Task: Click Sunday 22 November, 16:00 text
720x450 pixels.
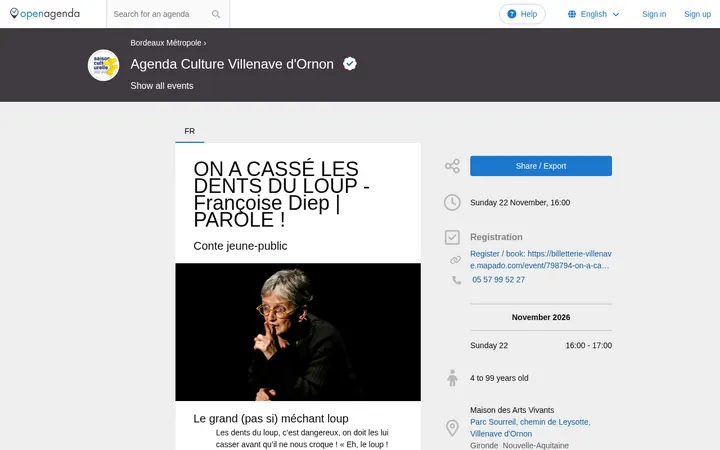Action: [520, 202]
